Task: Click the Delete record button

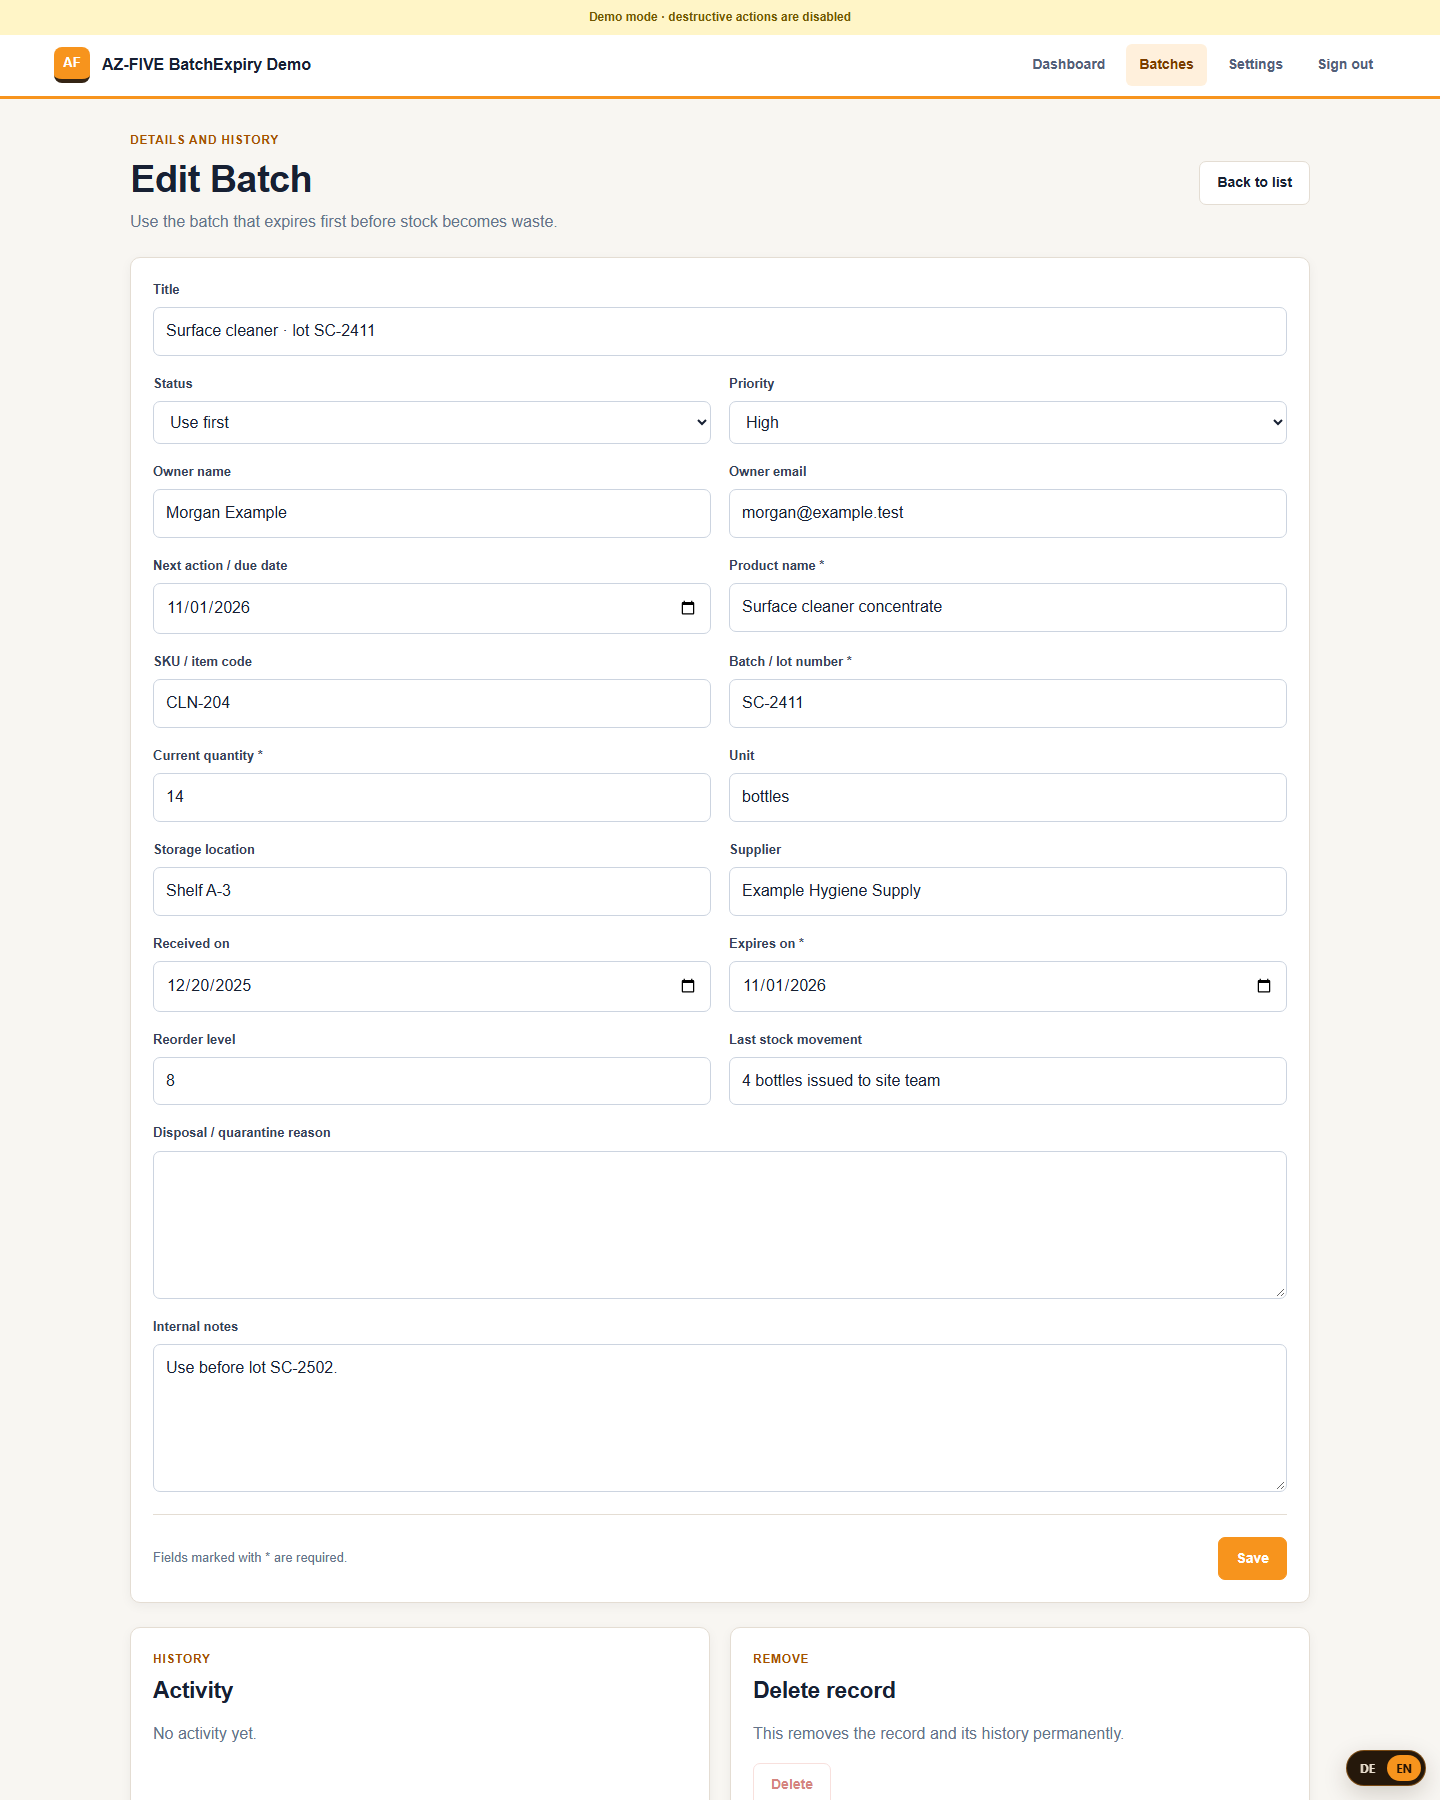Action: pyautogui.click(x=792, y=1783)
